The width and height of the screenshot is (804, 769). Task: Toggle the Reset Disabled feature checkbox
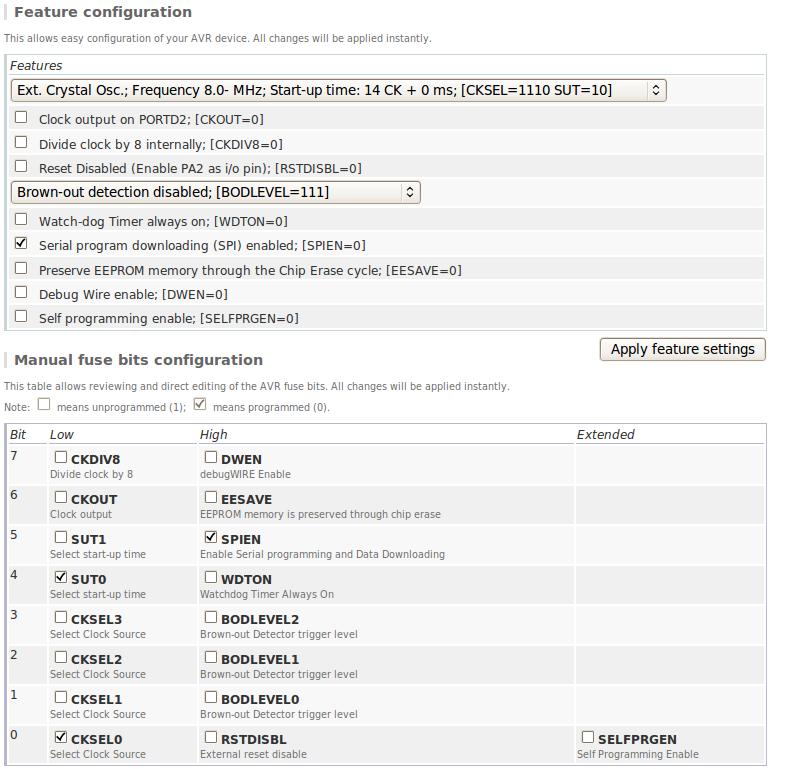21,166
